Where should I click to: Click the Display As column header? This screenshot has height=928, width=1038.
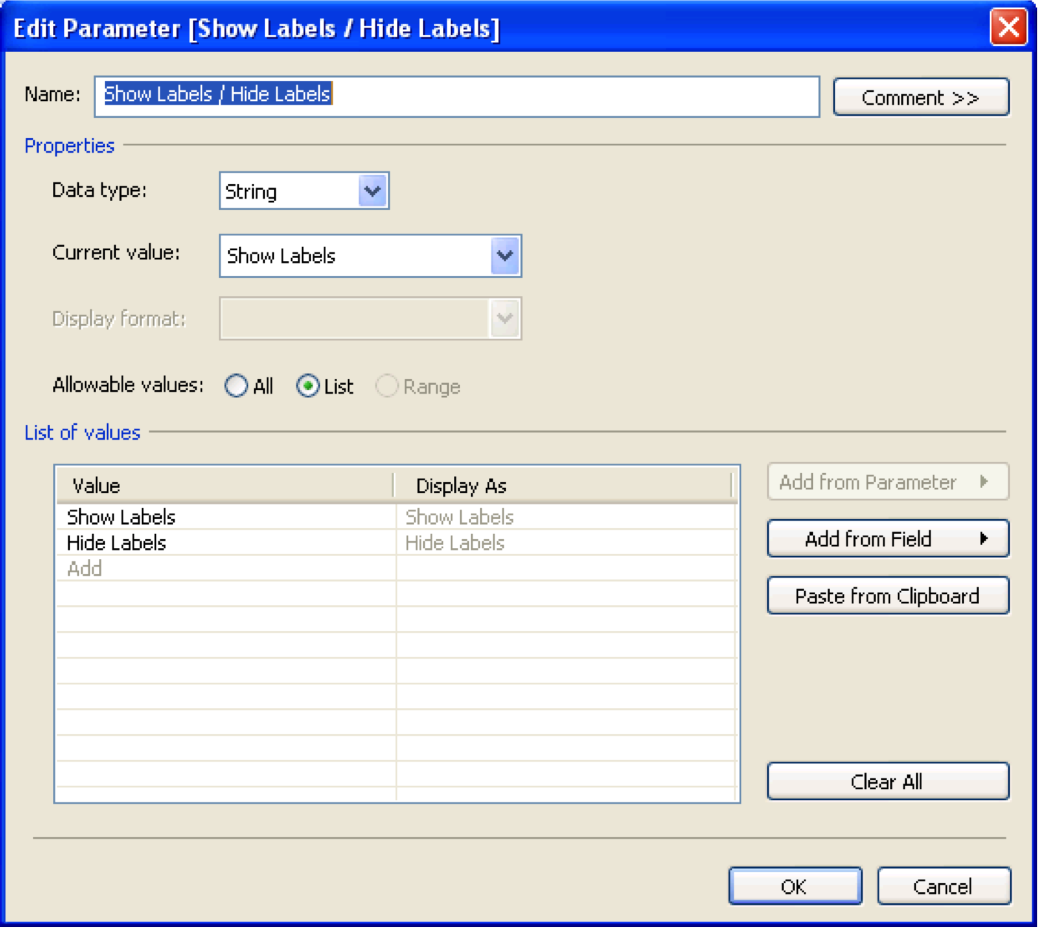(563, 486)
